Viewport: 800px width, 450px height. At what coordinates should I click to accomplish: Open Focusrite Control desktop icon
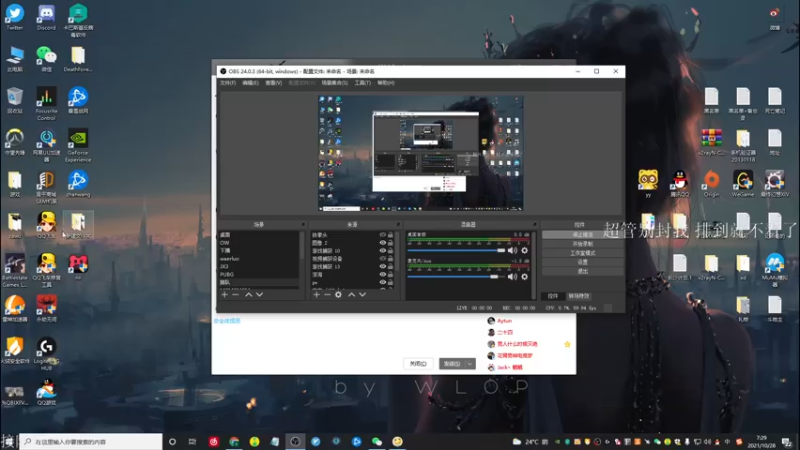pos(46,104)
